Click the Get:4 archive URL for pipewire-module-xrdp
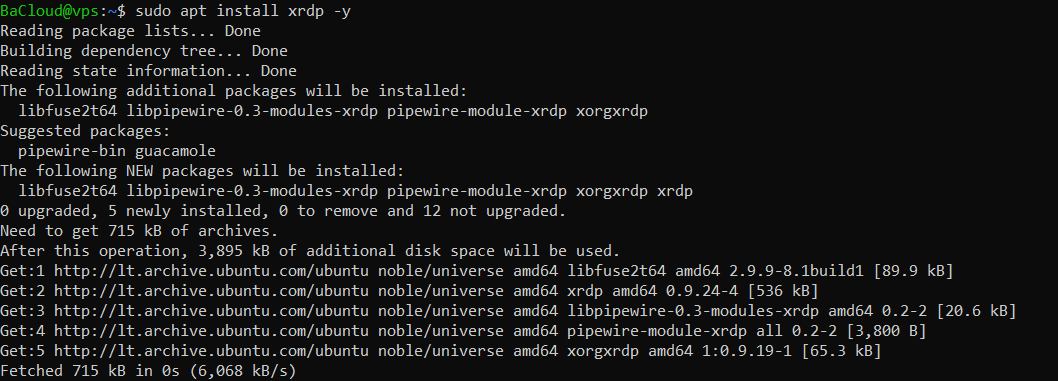Screen dimensions: 1058x381 (211, 331)
